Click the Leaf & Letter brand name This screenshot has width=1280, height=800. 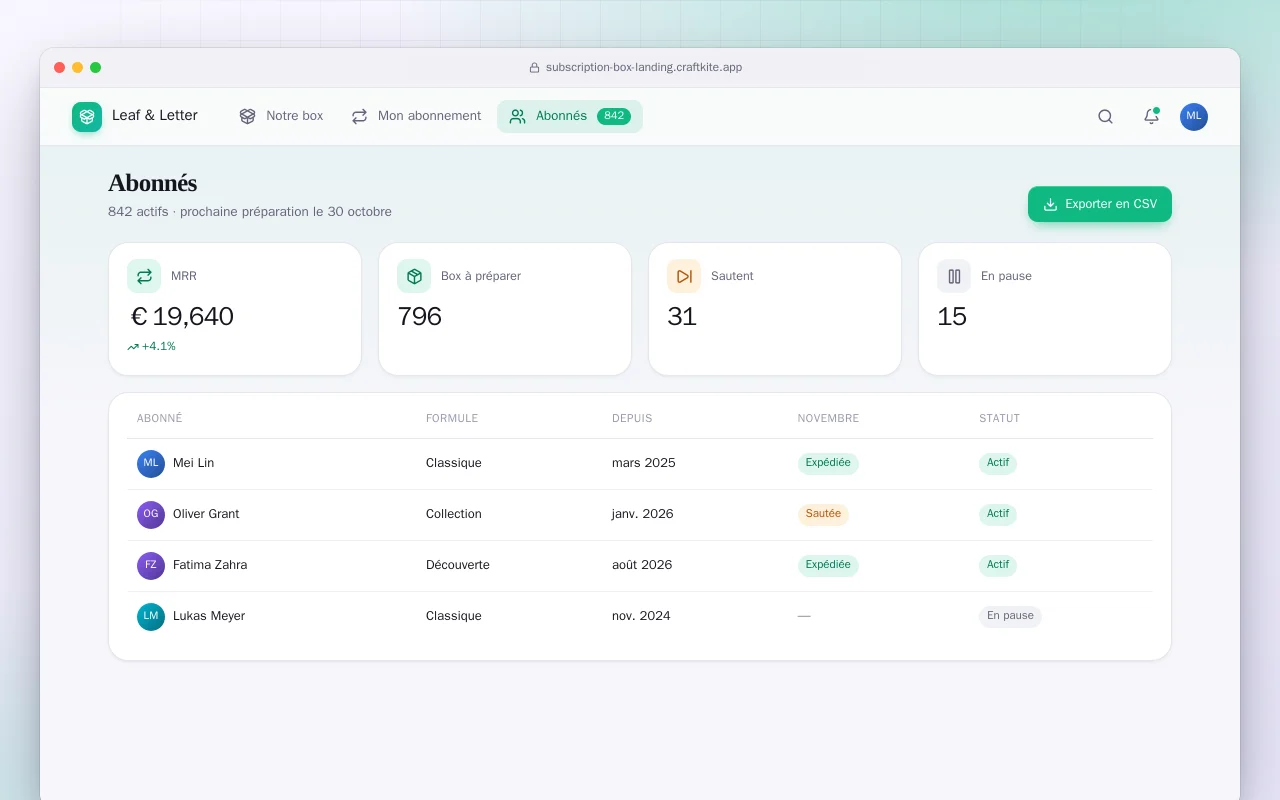click(155, 116)
